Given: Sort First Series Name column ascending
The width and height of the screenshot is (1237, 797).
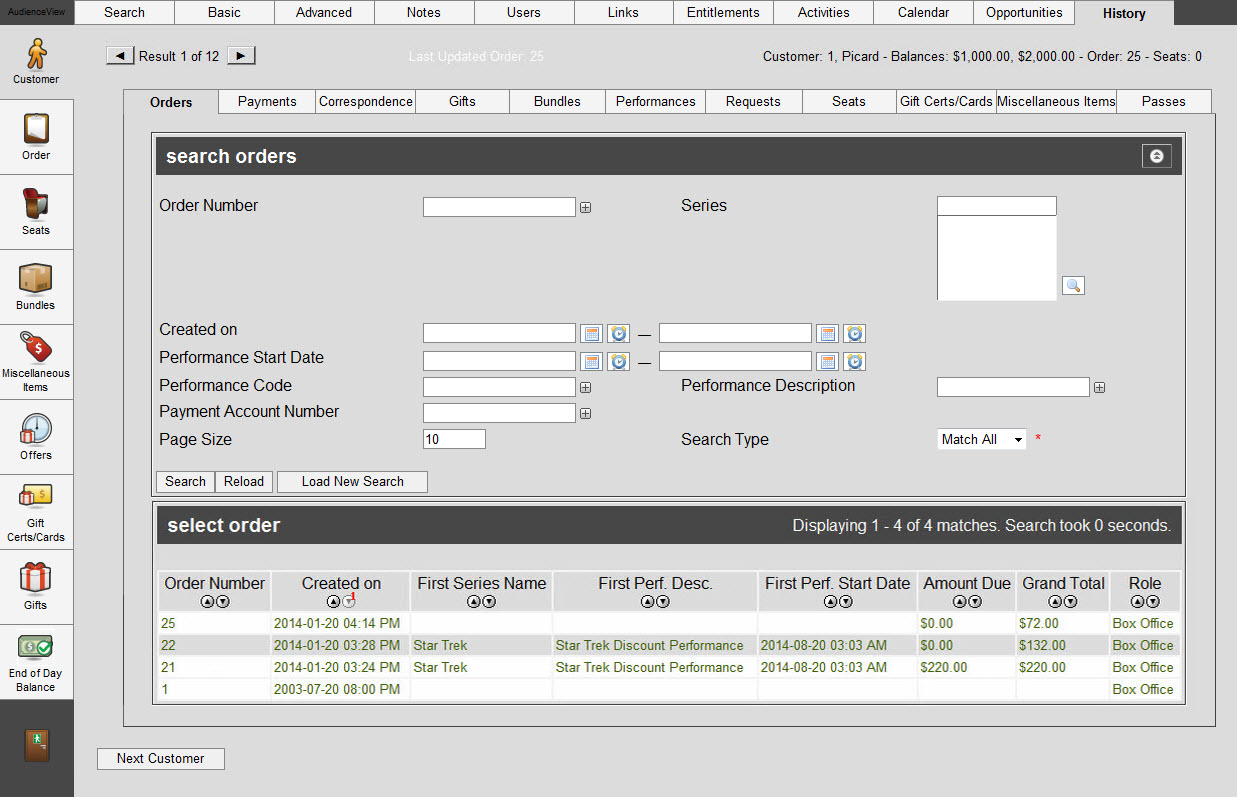Looking at the screenshot, I should (474, 601).
